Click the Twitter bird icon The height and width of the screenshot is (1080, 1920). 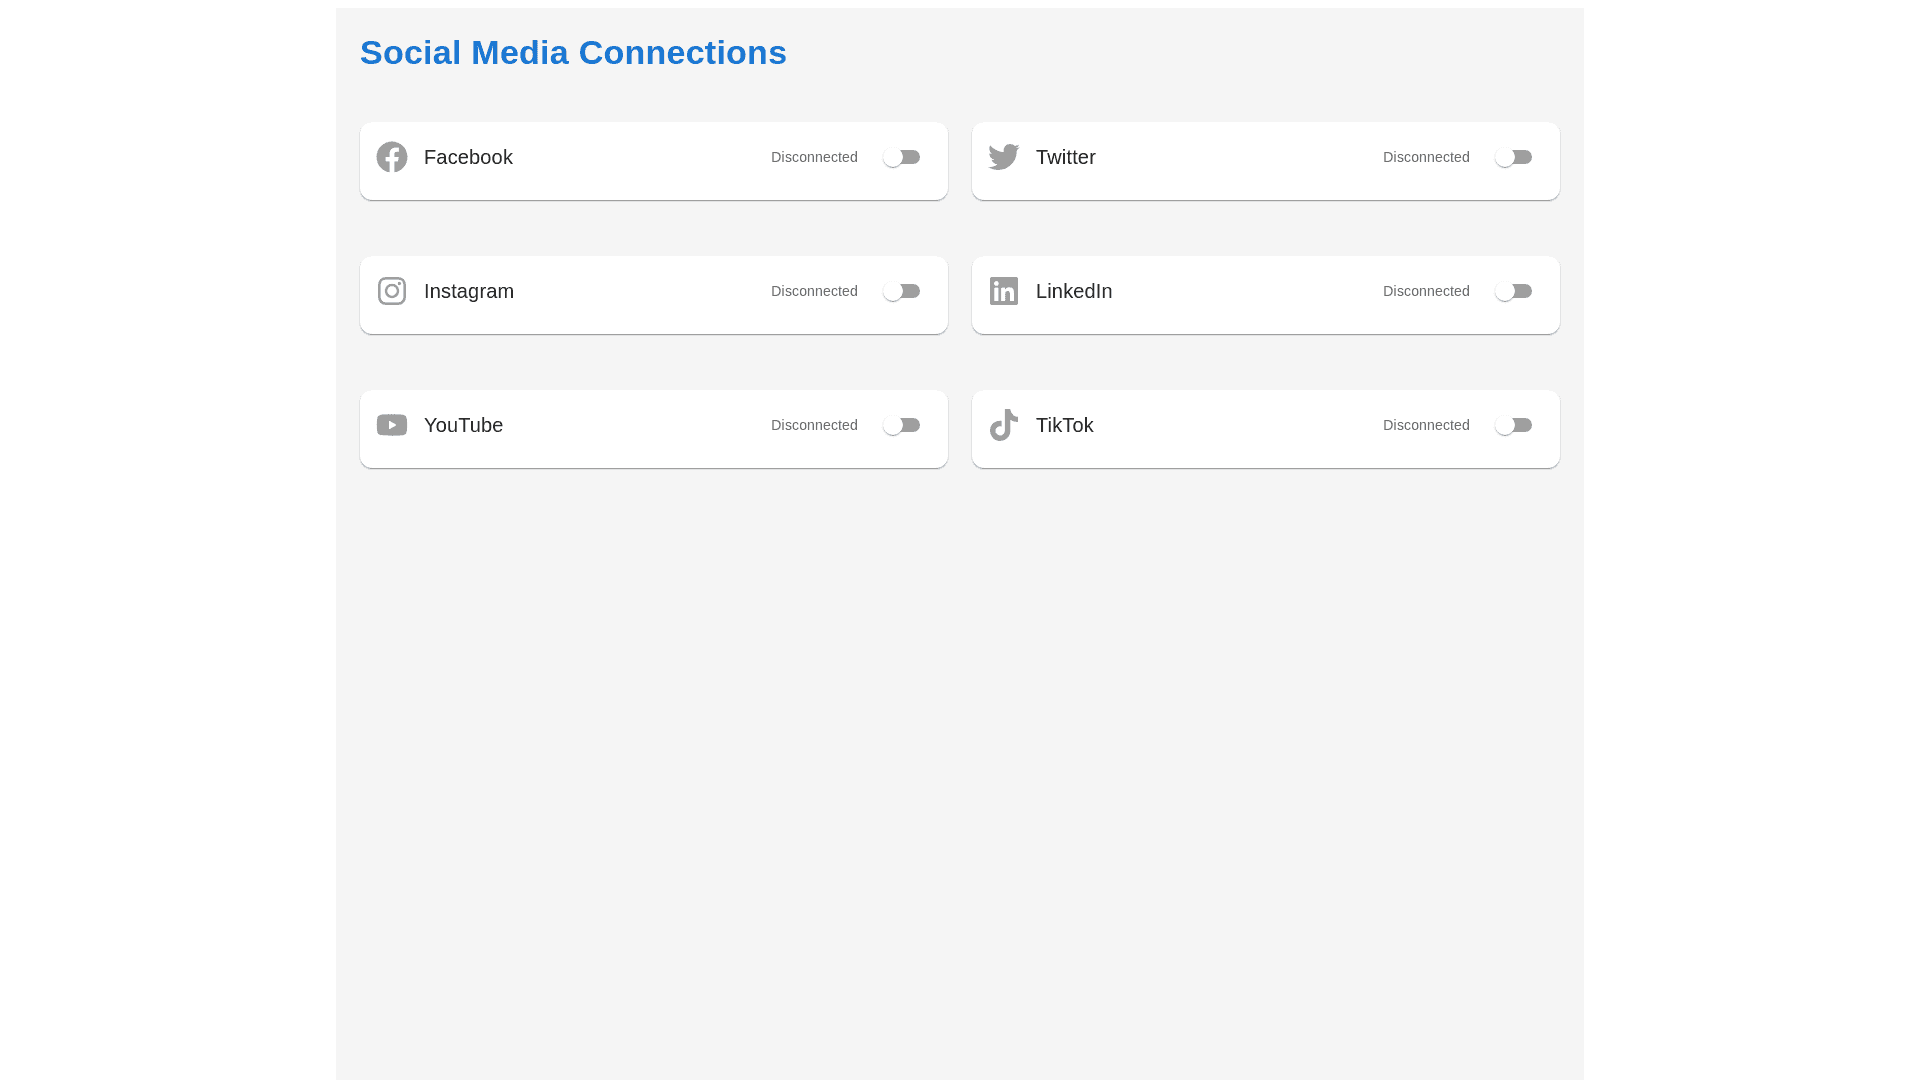point(1004,157)
